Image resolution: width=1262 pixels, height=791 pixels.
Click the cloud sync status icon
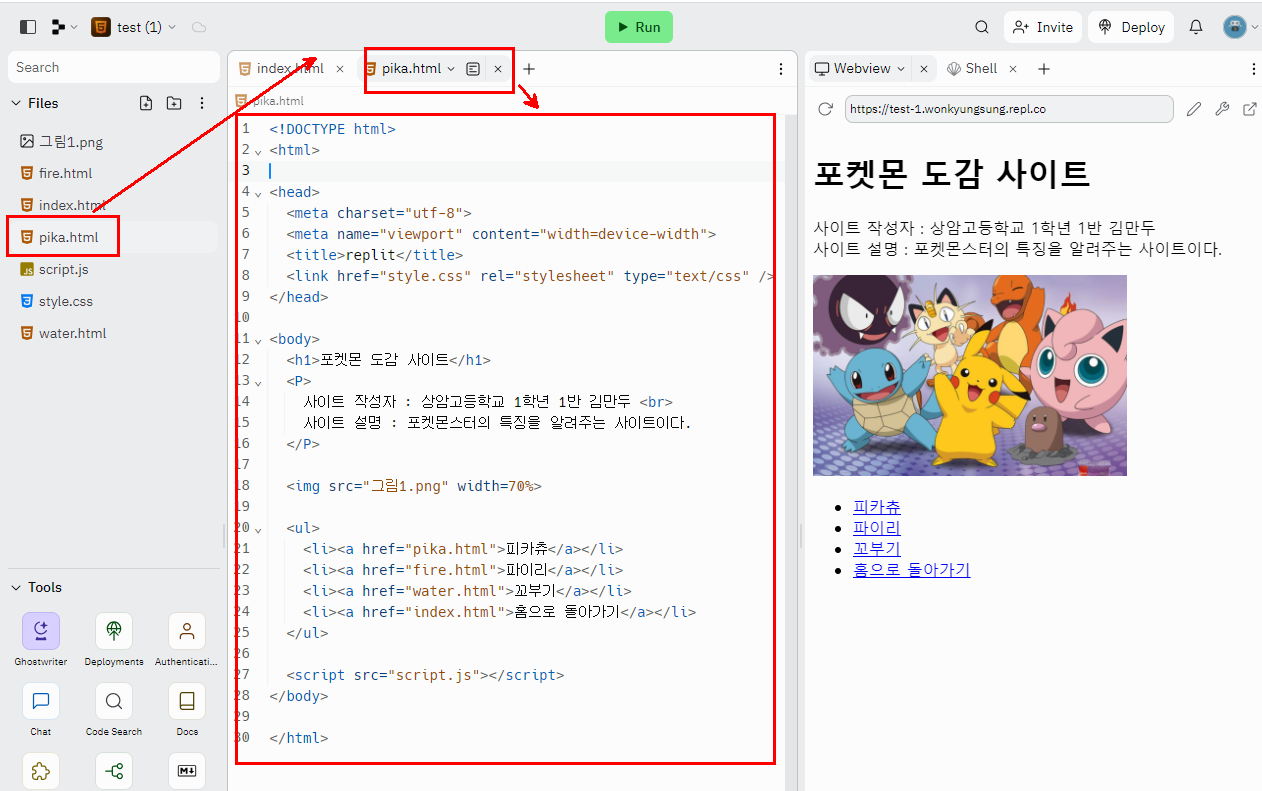pyautogui.click(x=199, y=27)
